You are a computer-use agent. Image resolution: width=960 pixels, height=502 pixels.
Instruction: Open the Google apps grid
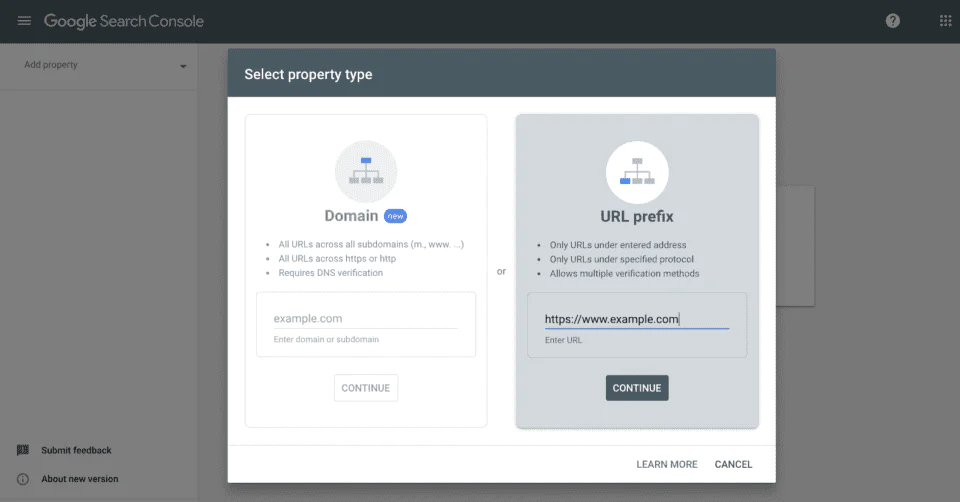[x=945, y=21]
